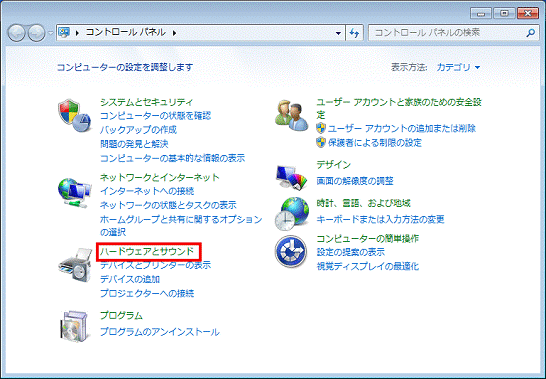Open デバイスとプリンターの表示 link
Image resolution: width=546 pixels, height=379 pixels.
pyautogui.click(x=156, y=265)
